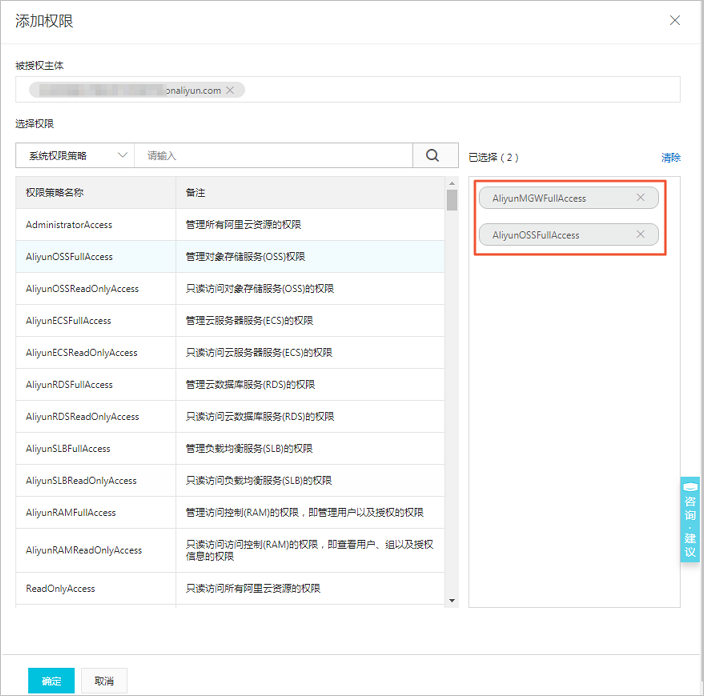Open the 咨询·建议 feedback side tab
Image resolution: width=704 pixels, height=696 pixels.
(690, 520)
